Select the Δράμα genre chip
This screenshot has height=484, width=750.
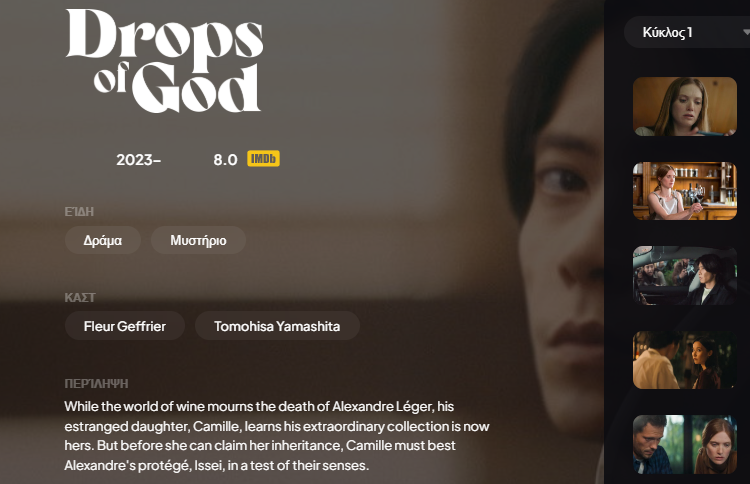pyautogui.click(x=103, y=240)
